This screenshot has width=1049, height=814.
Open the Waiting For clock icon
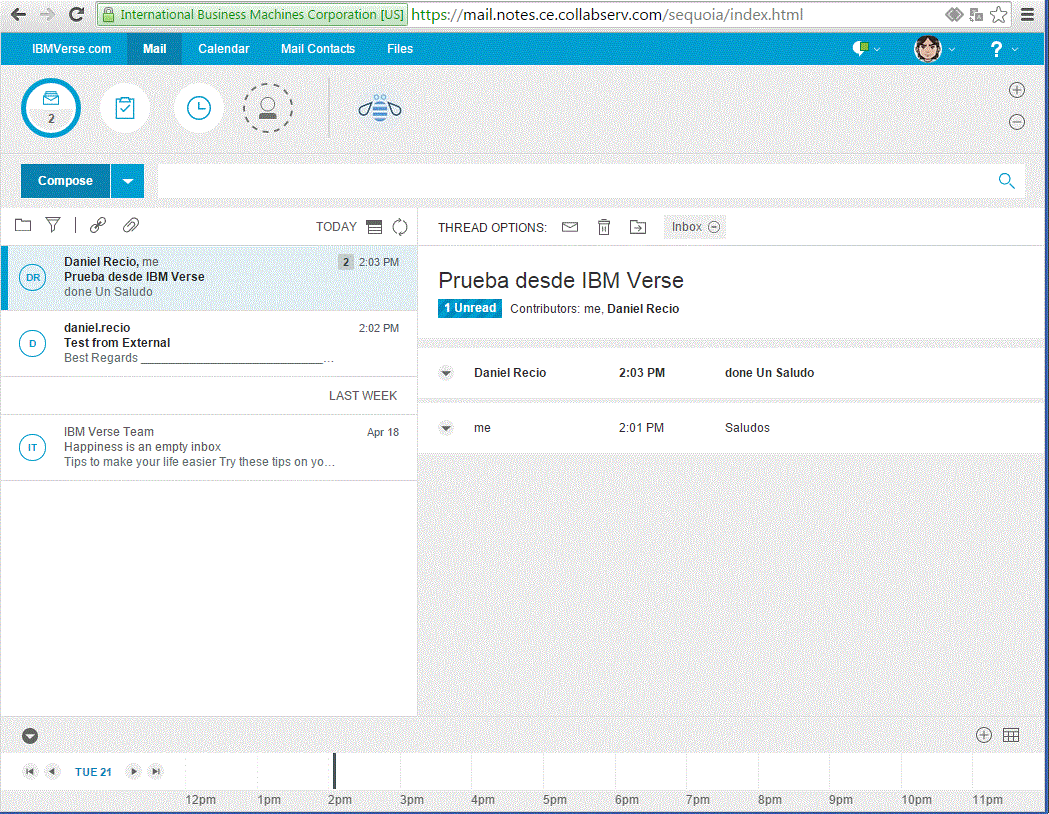(199, 108)
